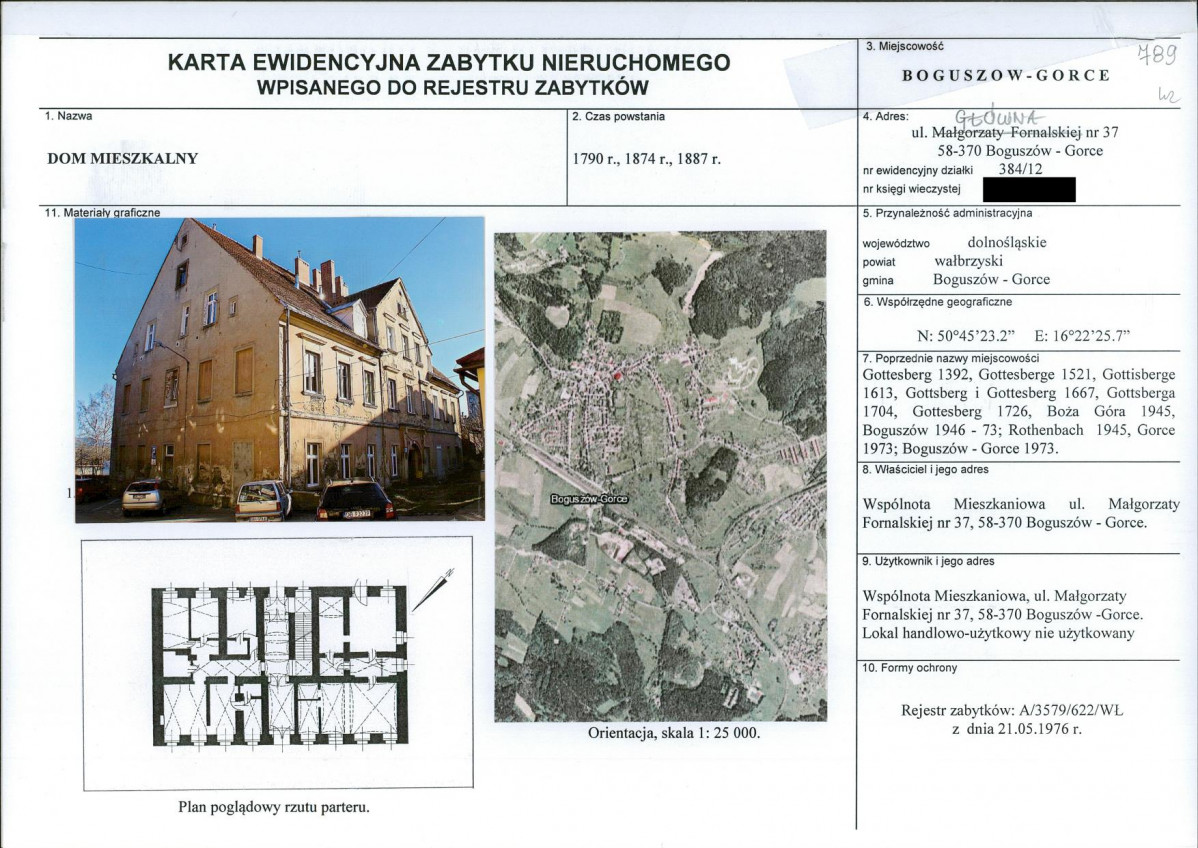Click the date line 'z dnia 21.05.1976 r.'

click(1016, 729)
